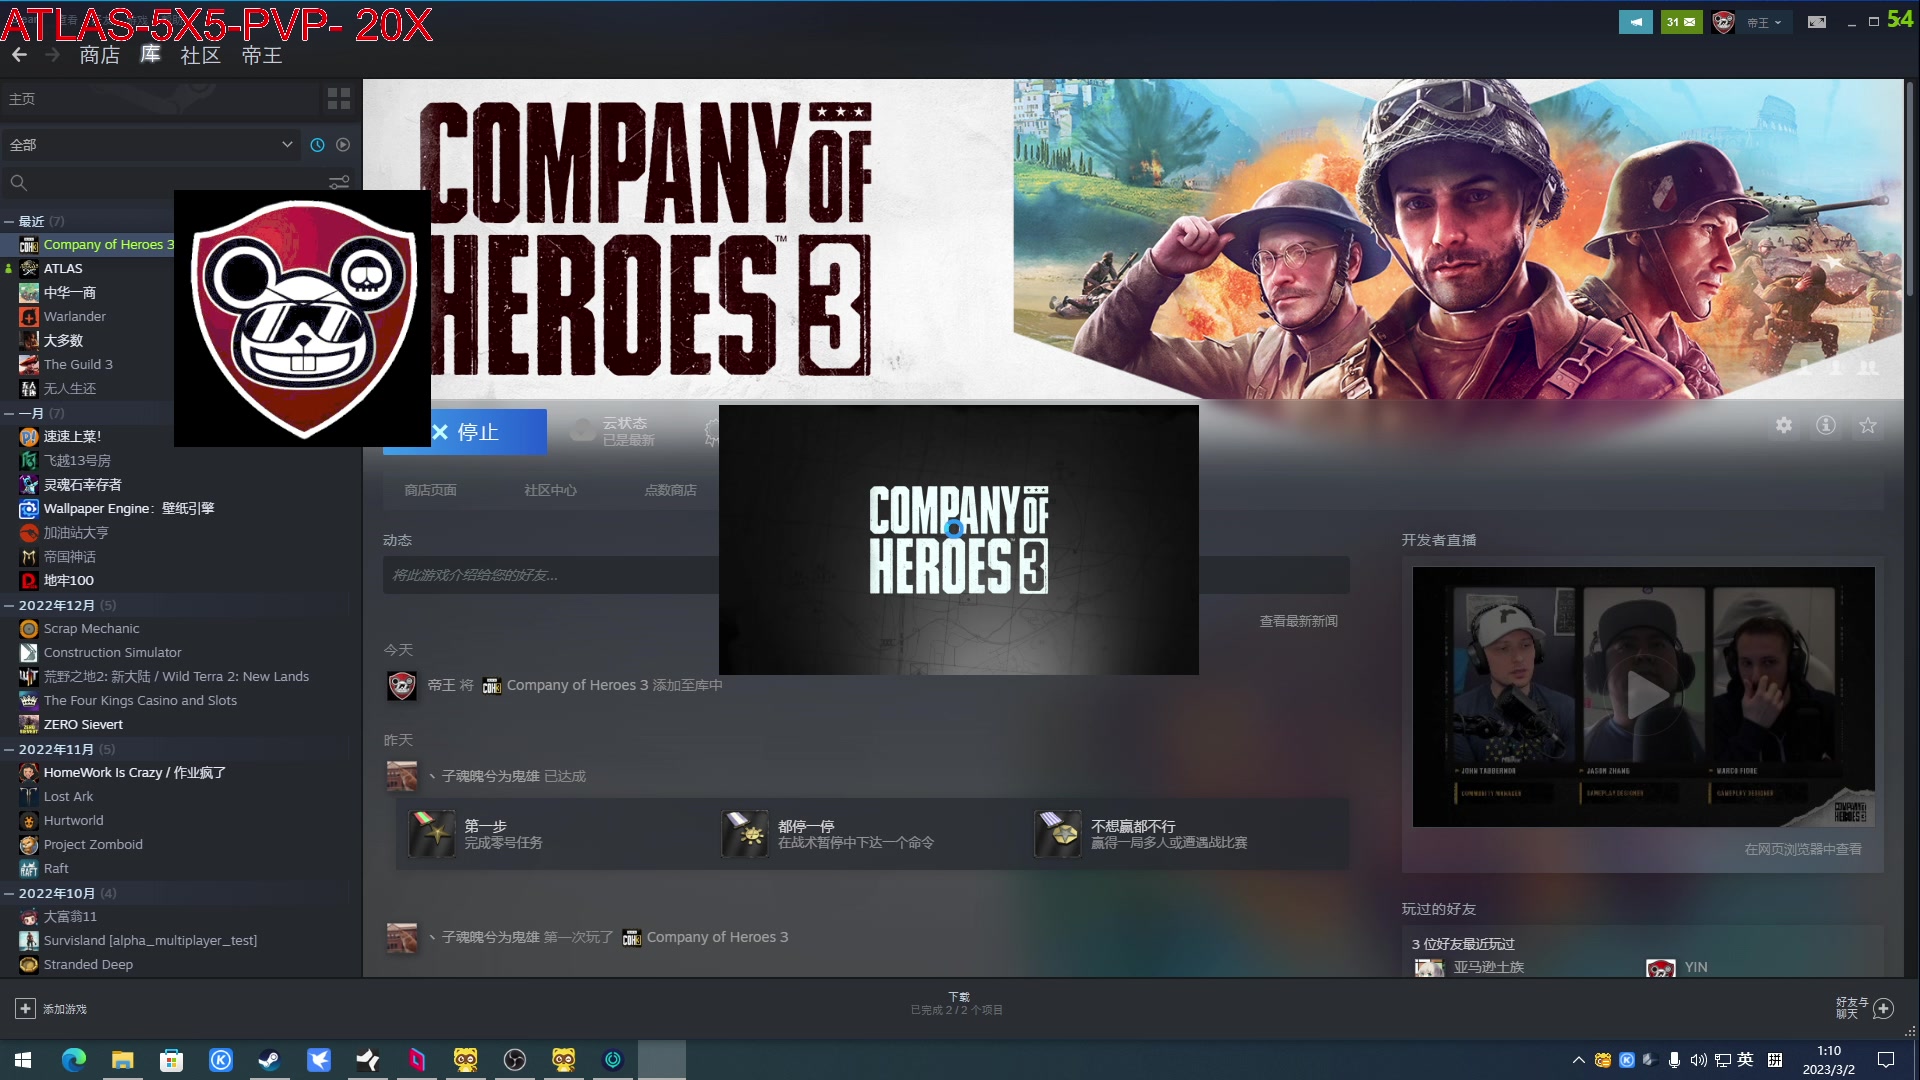
Task: Open advanced filter options beside search
Action: pos(339,182)
